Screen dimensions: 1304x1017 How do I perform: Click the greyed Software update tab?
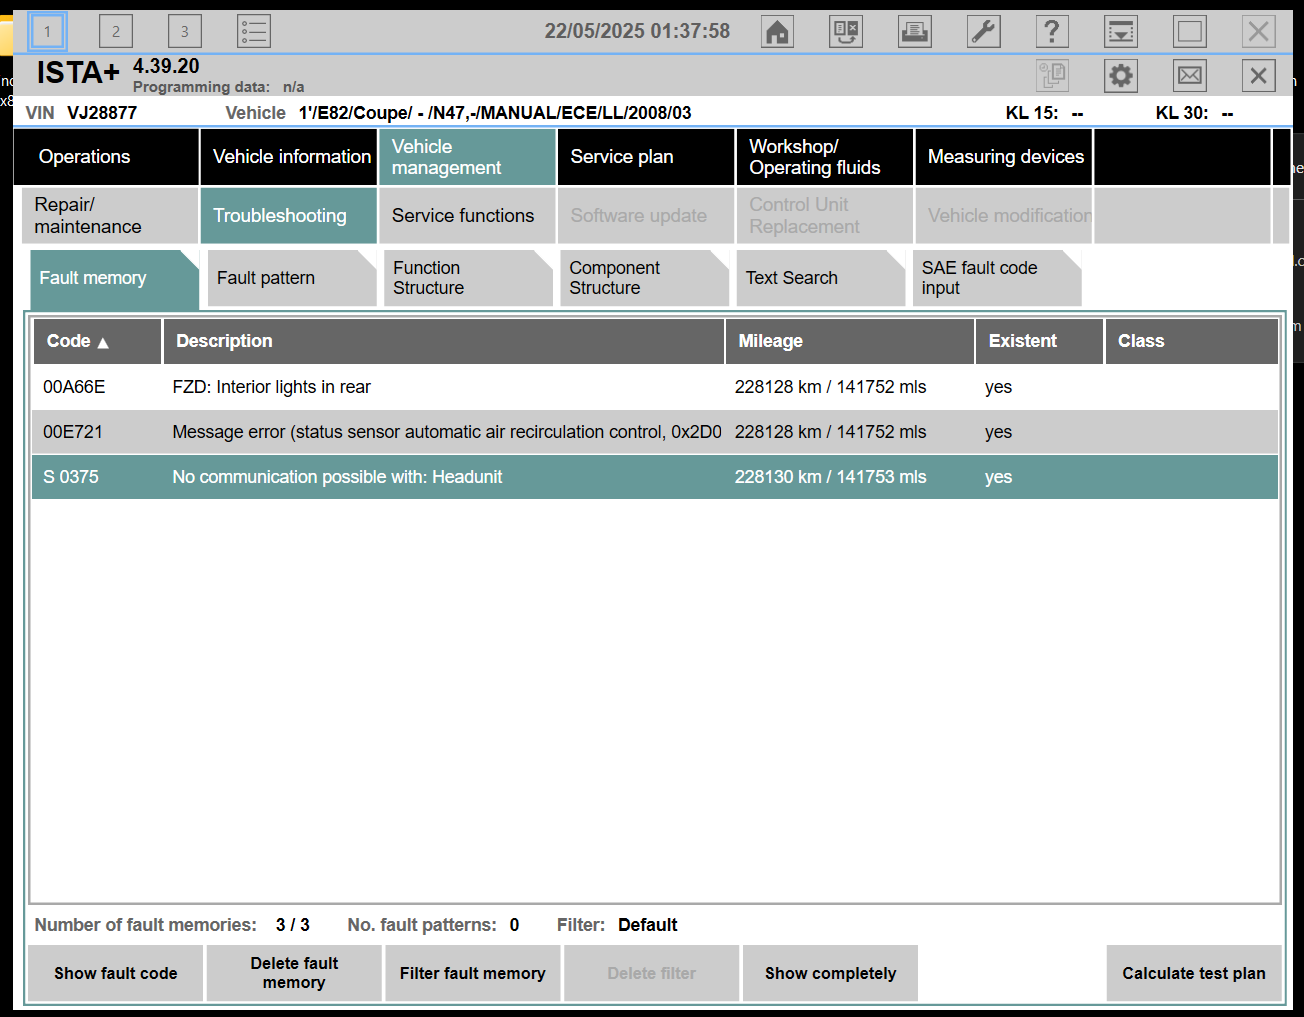point(646,216)
